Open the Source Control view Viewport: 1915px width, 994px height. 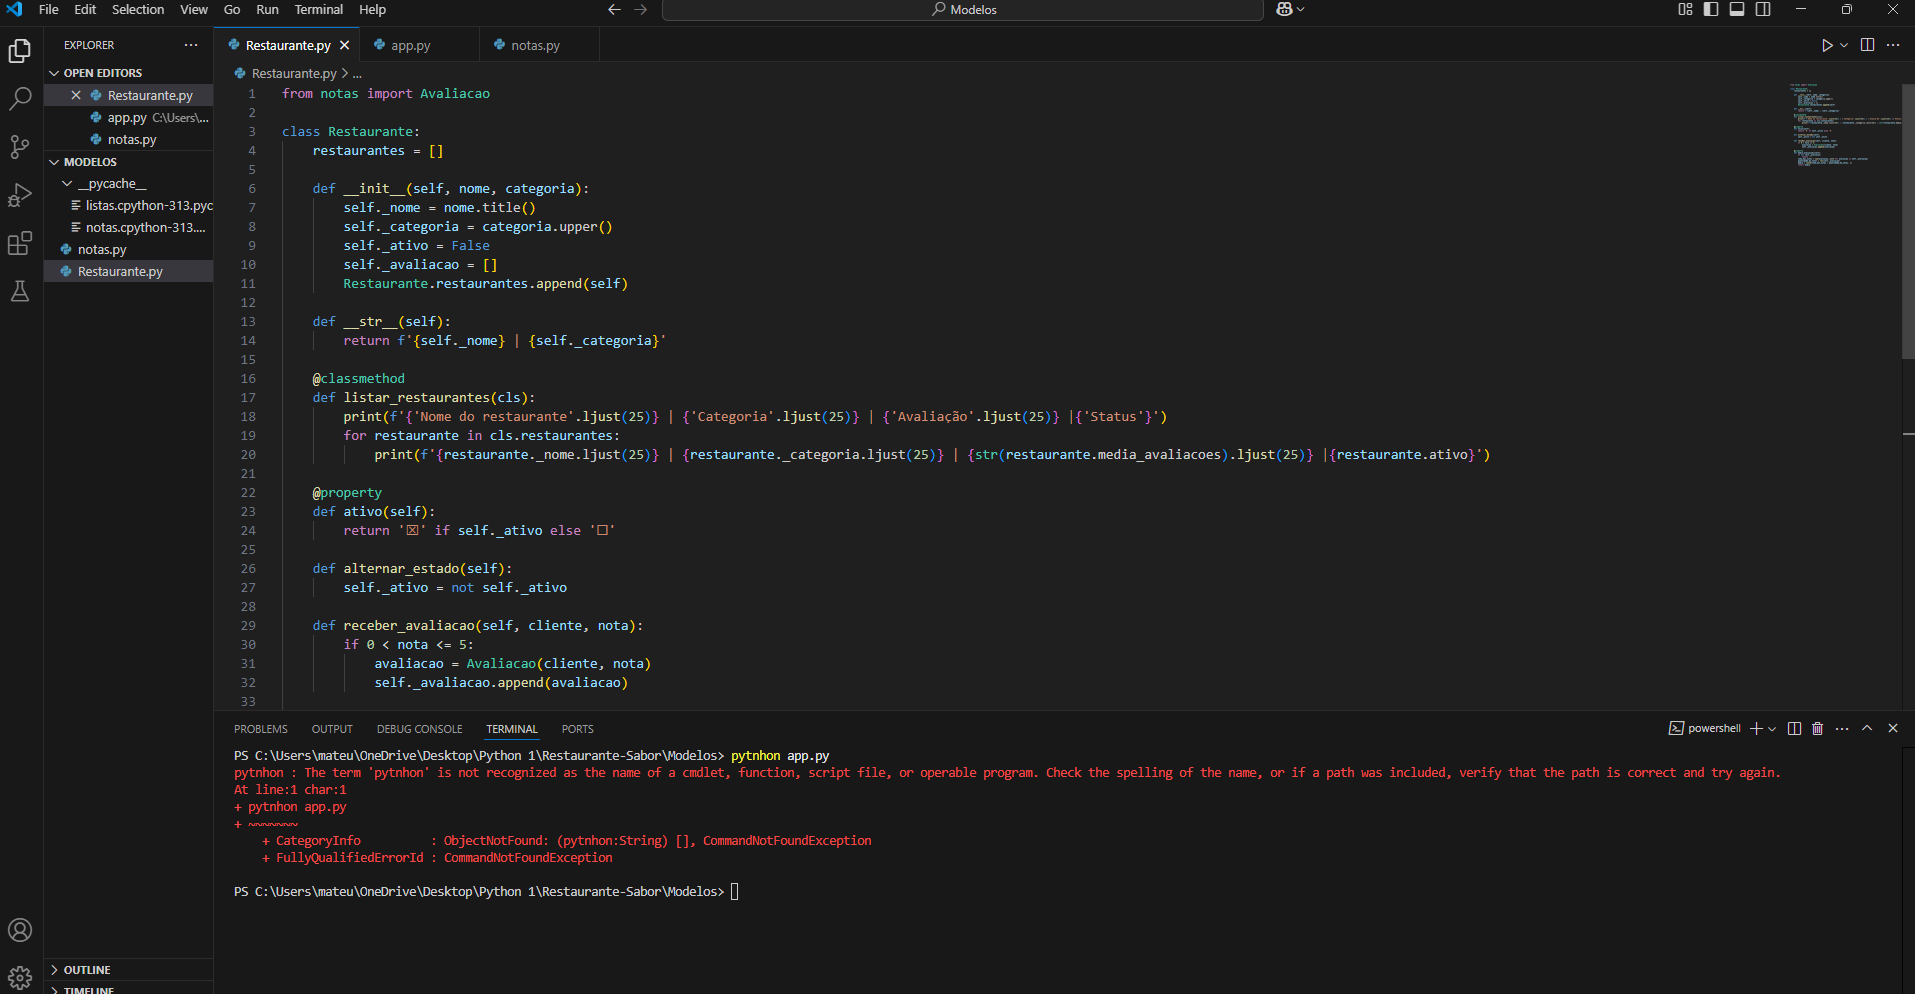(20, 147)
